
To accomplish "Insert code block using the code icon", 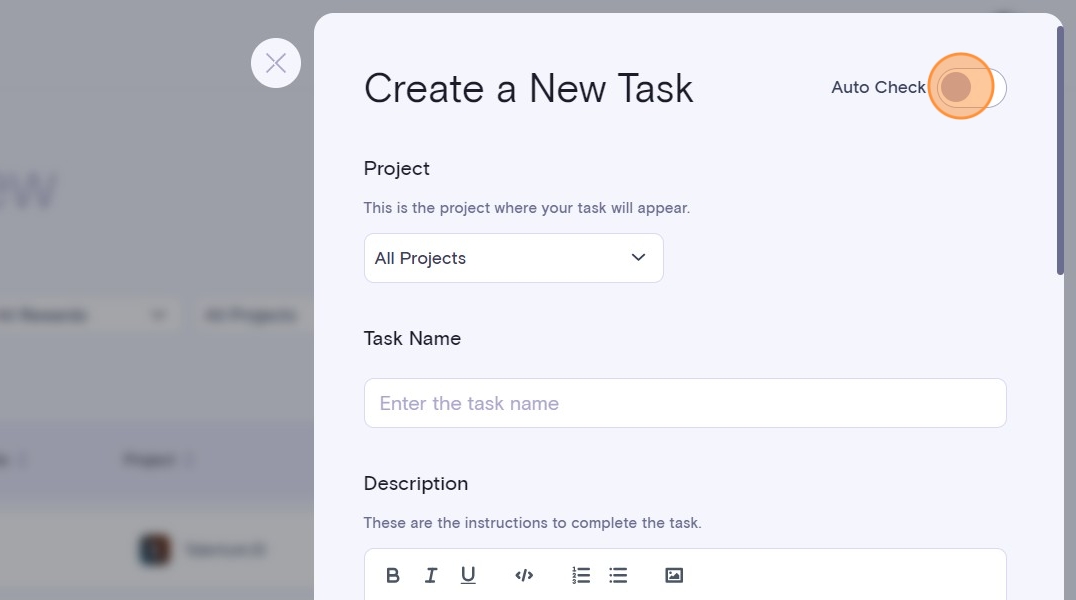I will pos(524,575).
